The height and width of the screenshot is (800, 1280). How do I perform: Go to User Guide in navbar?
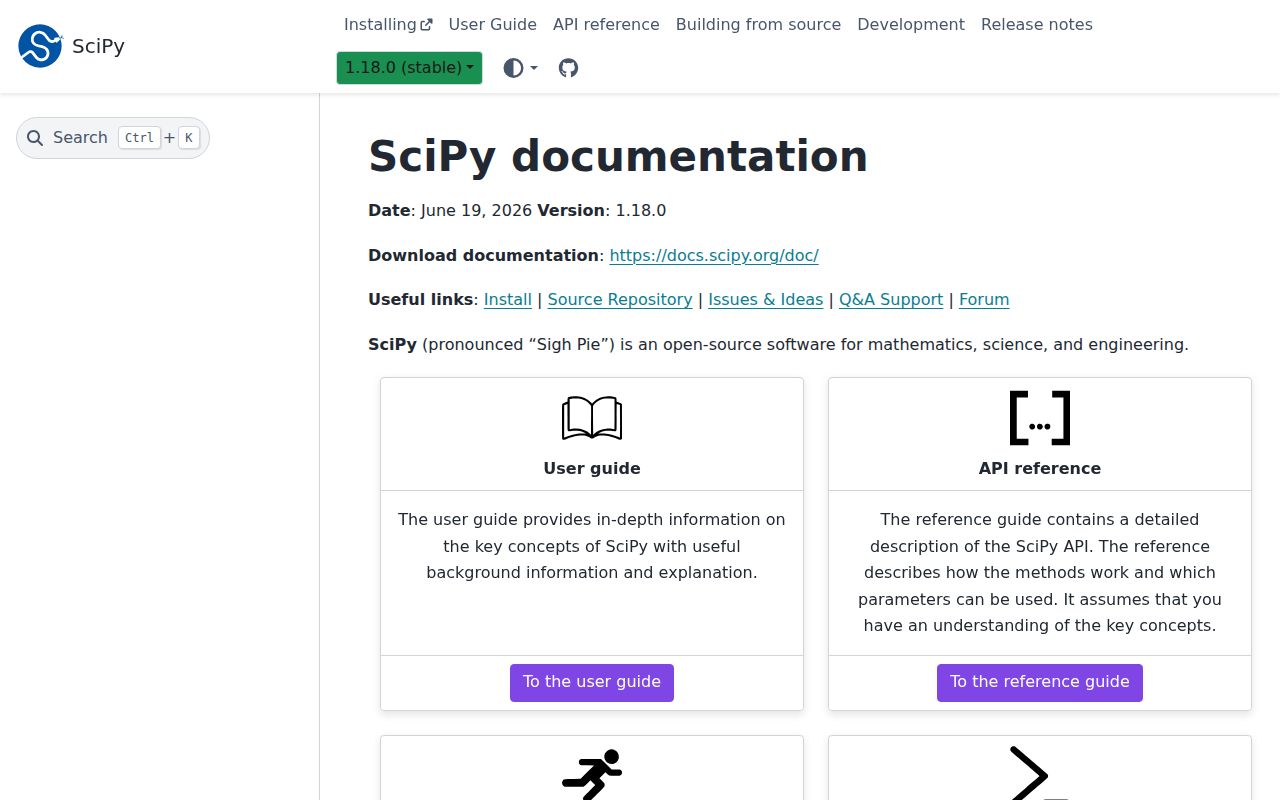click(x=493, y=24)
